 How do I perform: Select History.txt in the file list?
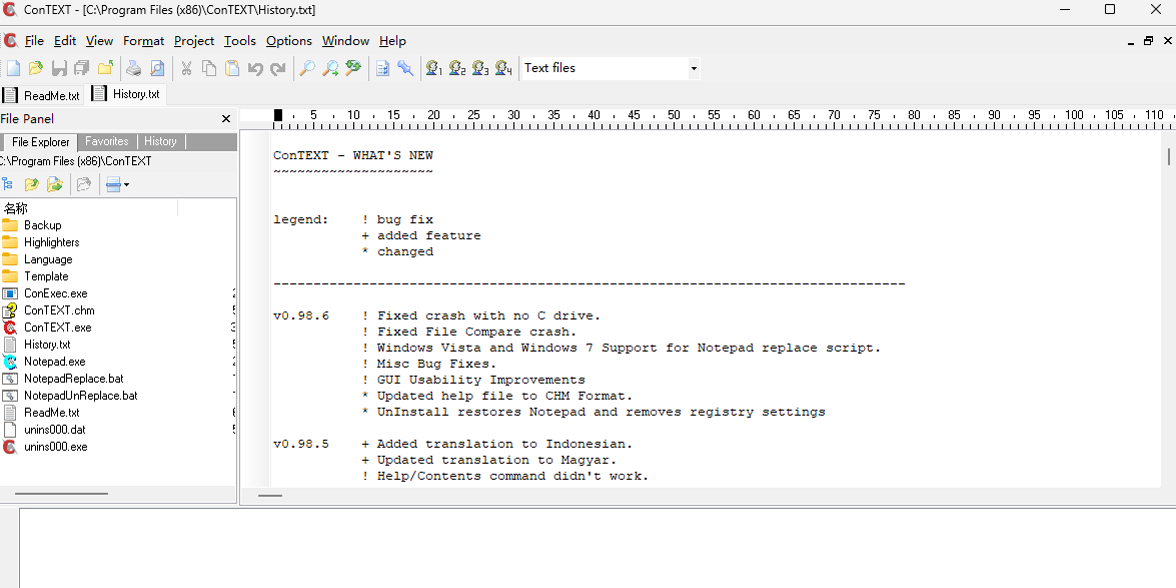[x=47, y=345]
